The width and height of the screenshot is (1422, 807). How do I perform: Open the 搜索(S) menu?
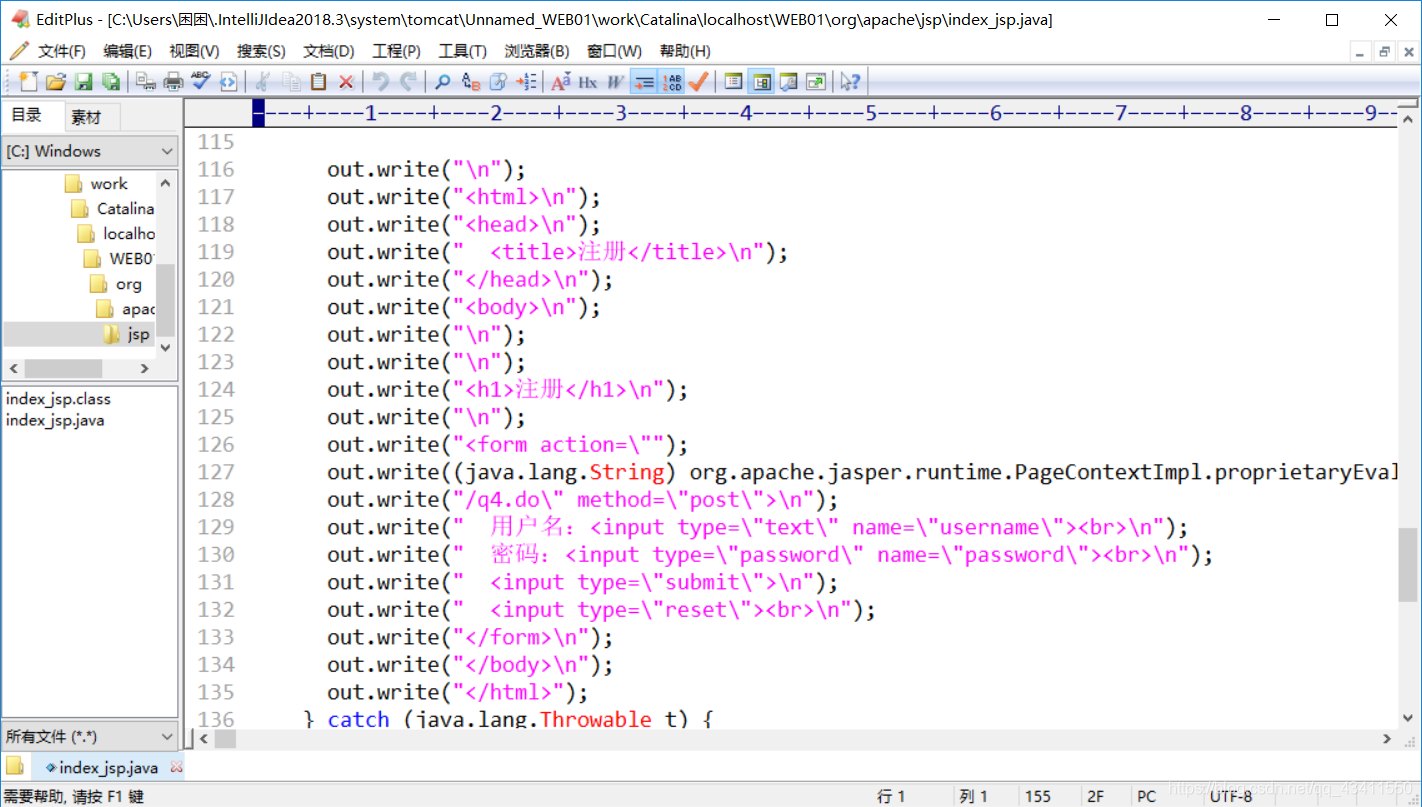[x=261, y=51]
